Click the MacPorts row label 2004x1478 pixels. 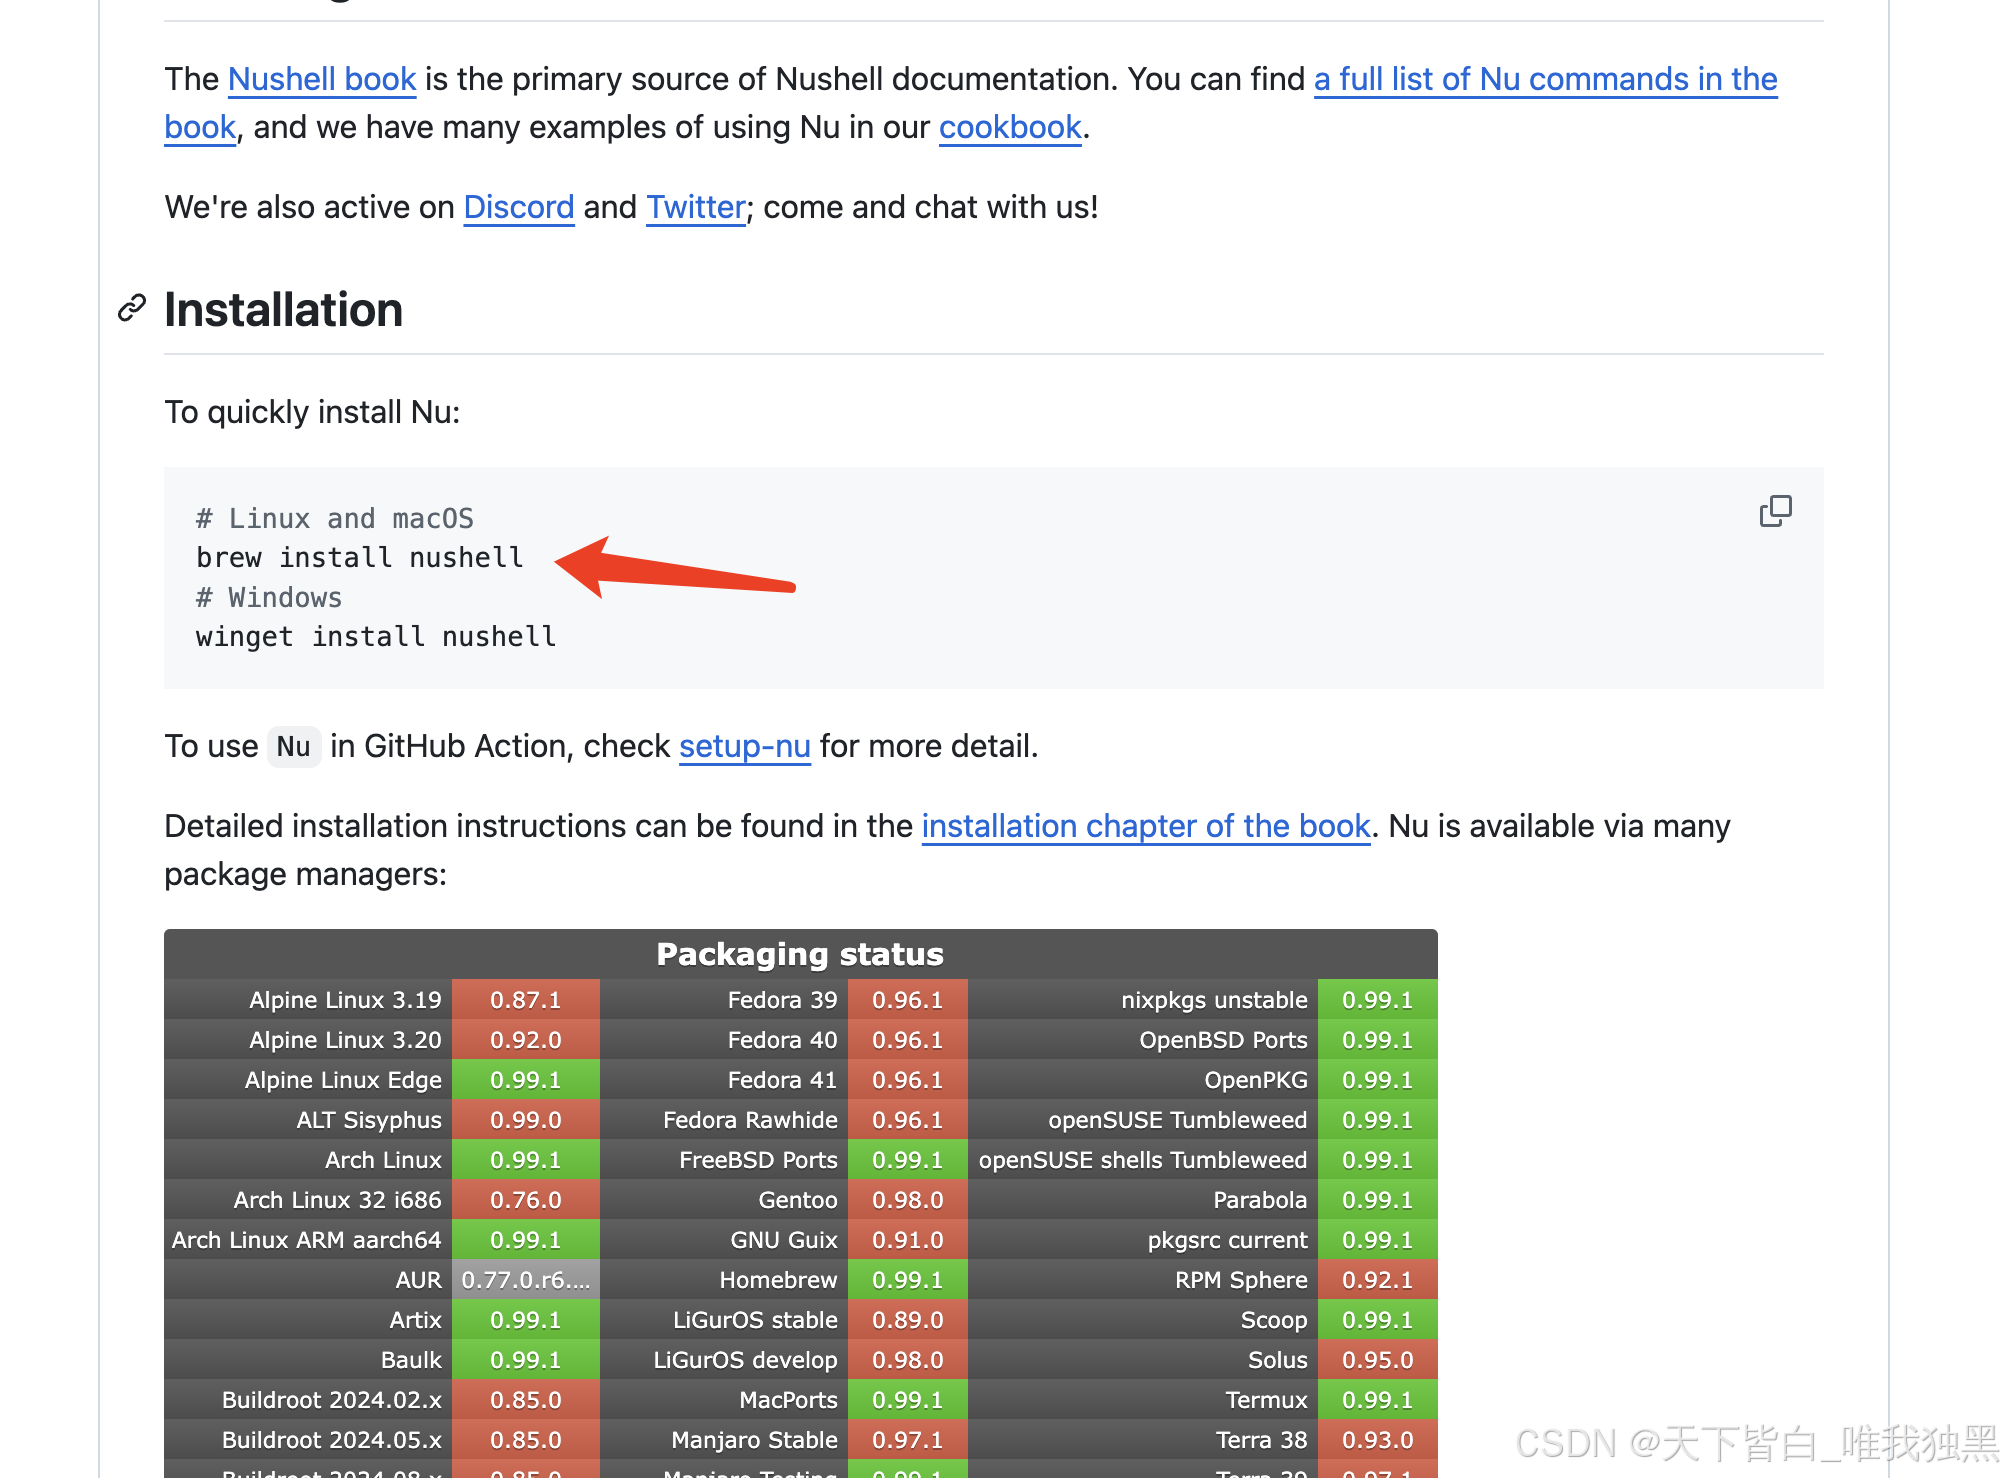pyautogui.click(x=788, y=1400)
